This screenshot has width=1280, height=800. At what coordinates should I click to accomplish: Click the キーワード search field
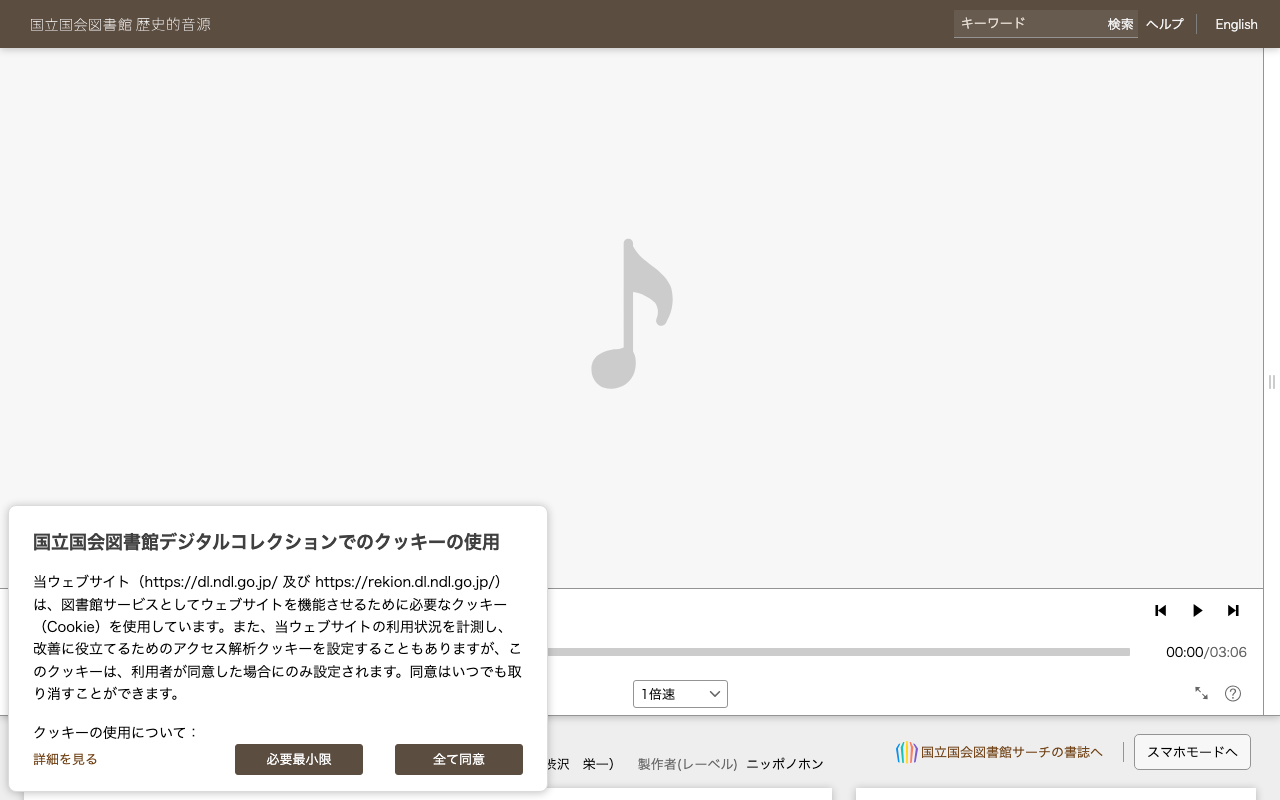[x=1028, y=24]
